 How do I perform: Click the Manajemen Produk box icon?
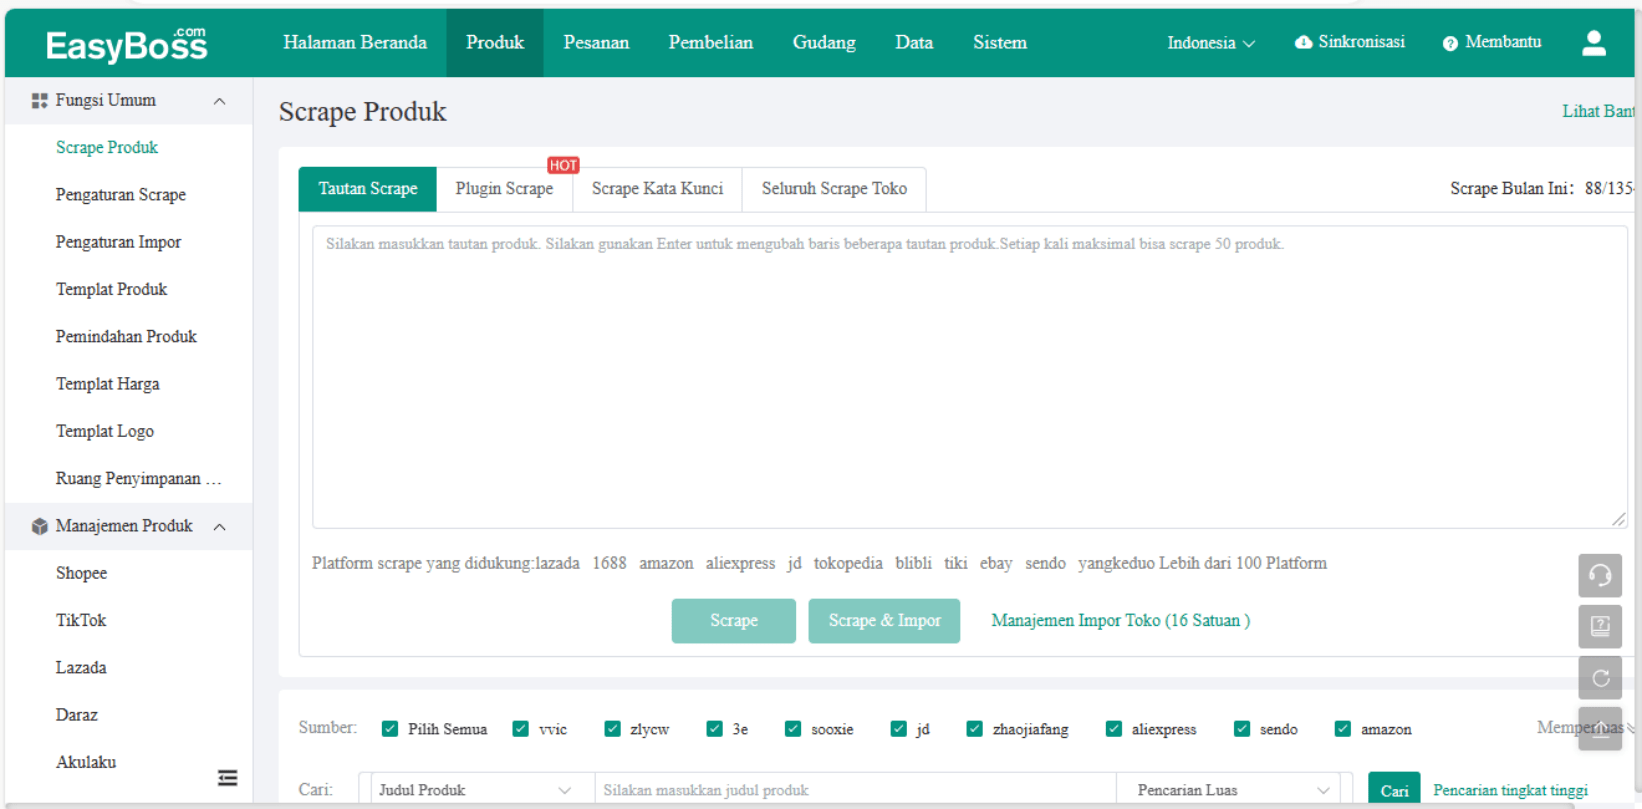click(40, 526)
